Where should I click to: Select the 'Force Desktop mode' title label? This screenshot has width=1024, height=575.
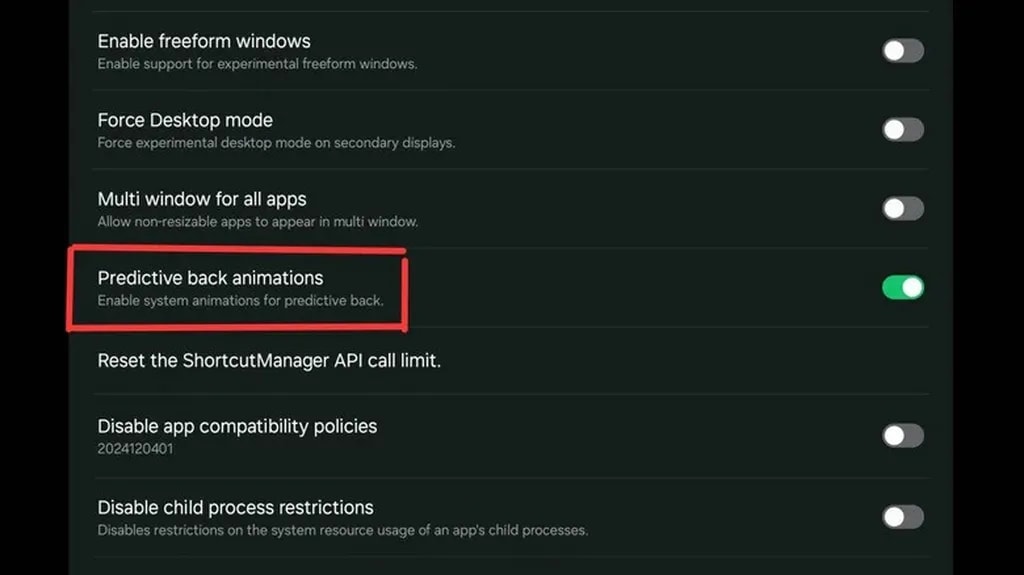coord(185,120)
